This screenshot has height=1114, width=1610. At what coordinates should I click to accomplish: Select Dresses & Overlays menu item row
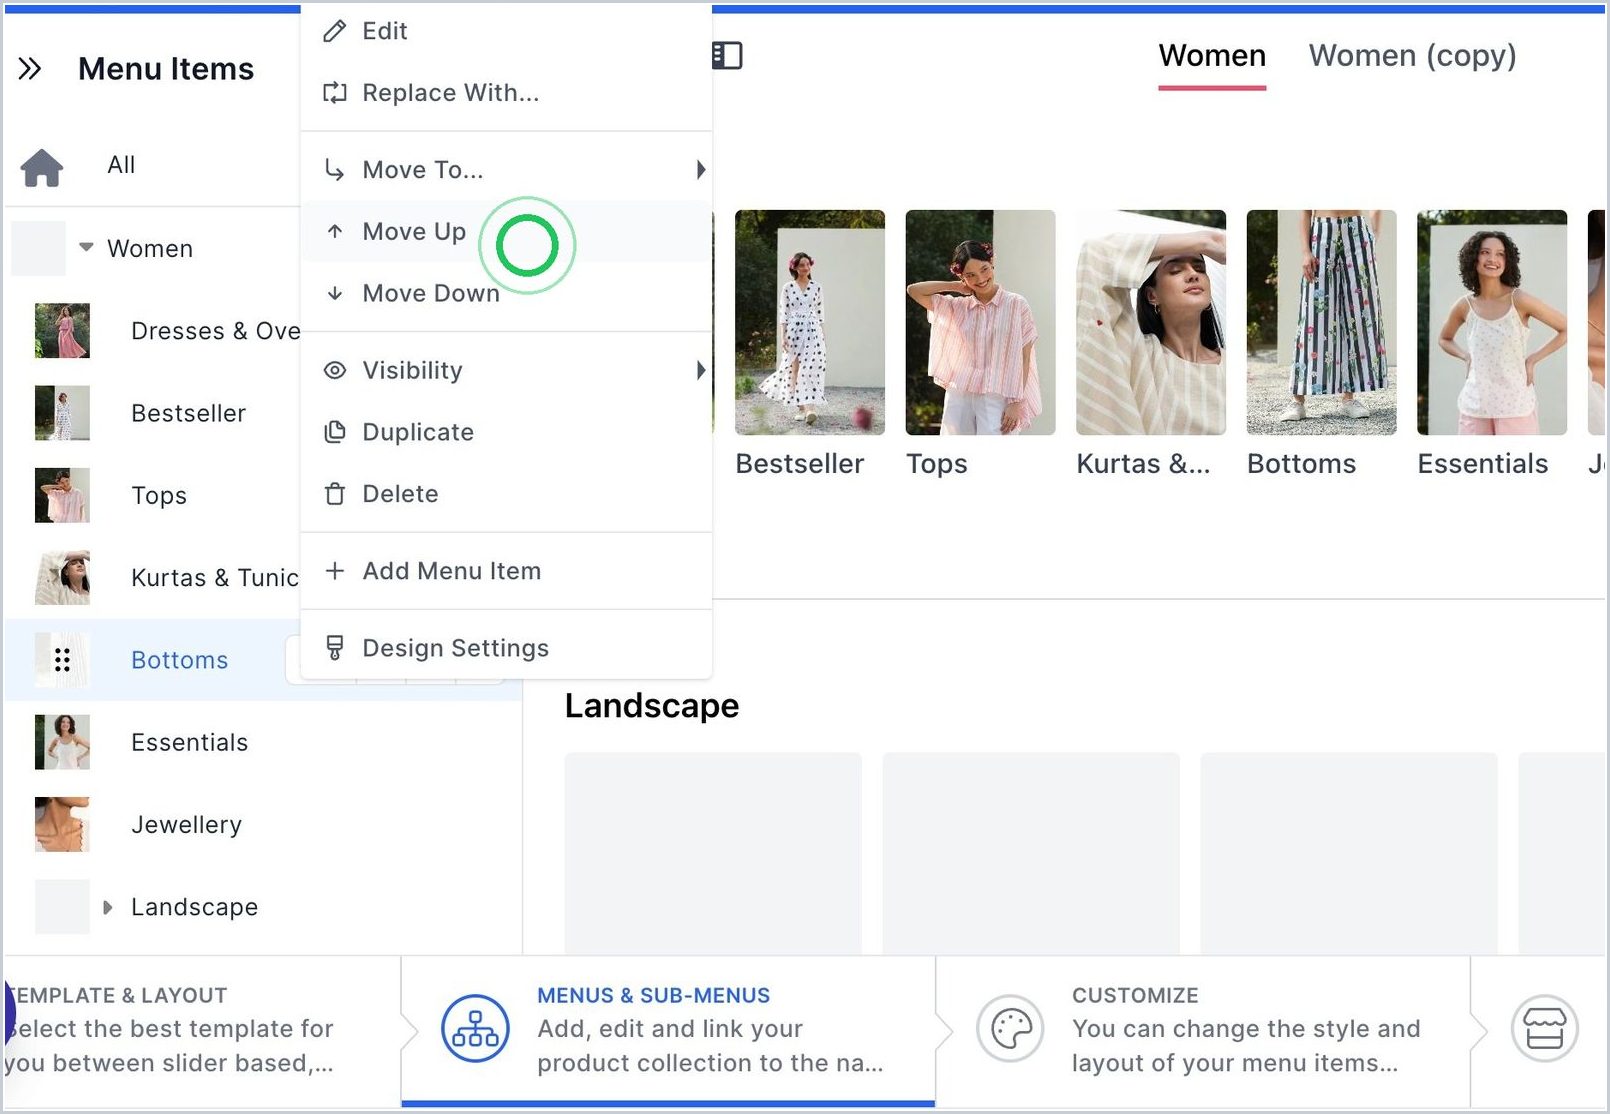(x=152, y=331)
